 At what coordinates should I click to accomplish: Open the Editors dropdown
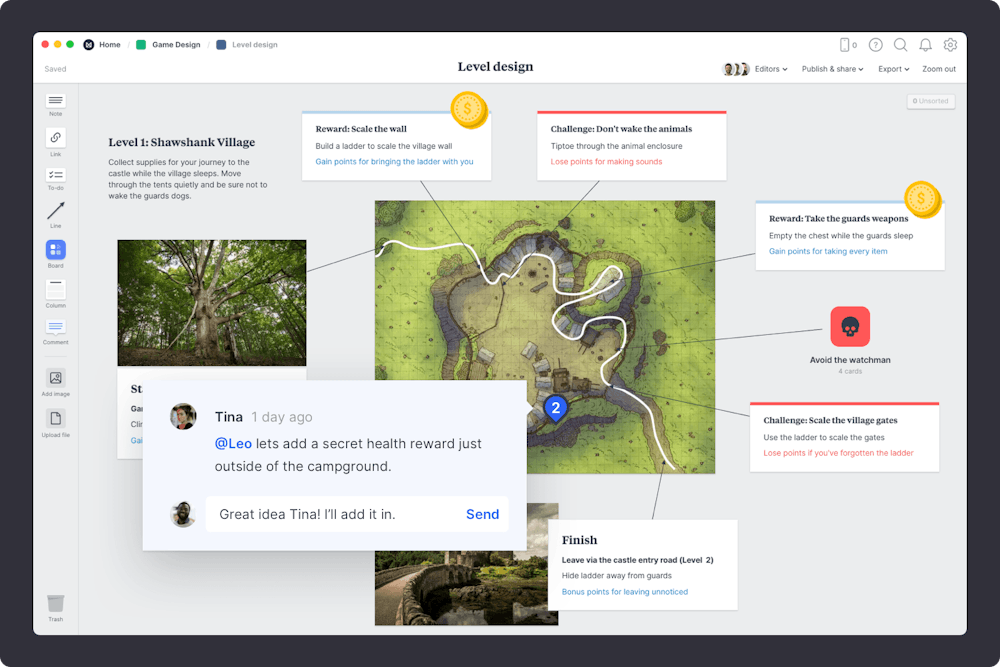[x=766, y=69]
